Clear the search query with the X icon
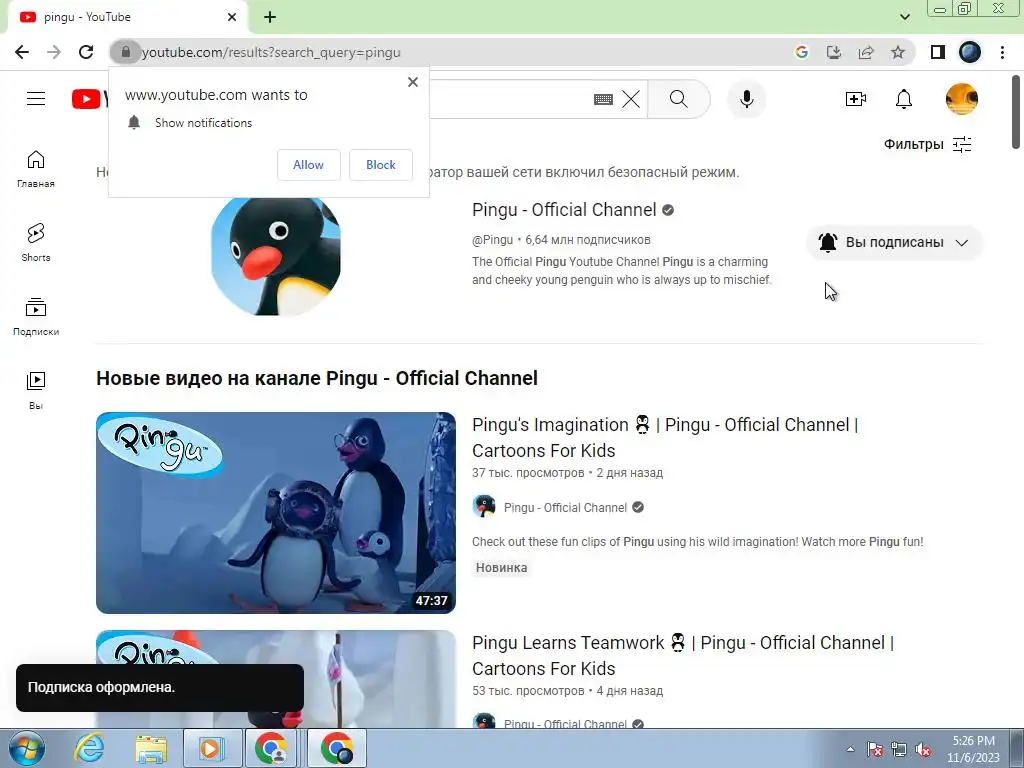Image resolution: width=1024 pixels, height=768 pixels. click(x=631, y=99)
